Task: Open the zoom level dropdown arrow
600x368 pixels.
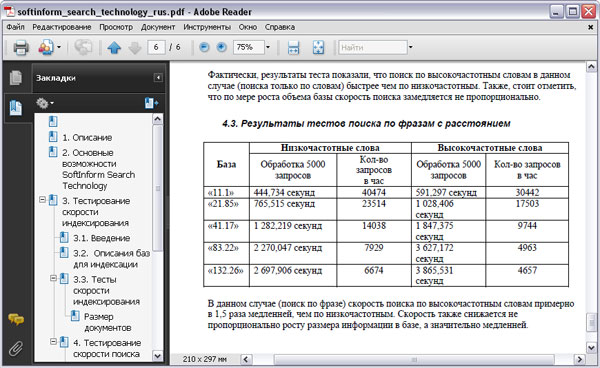Action: [268, 47]
